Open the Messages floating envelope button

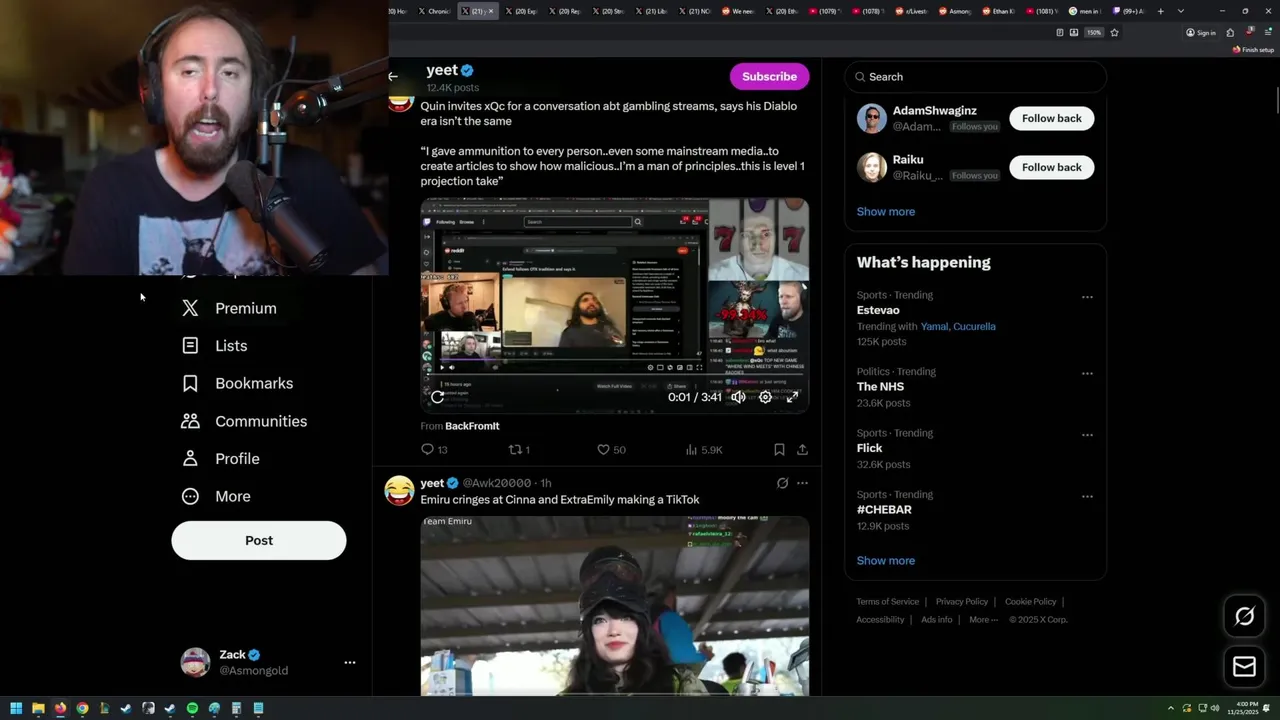pos(1244,667)
